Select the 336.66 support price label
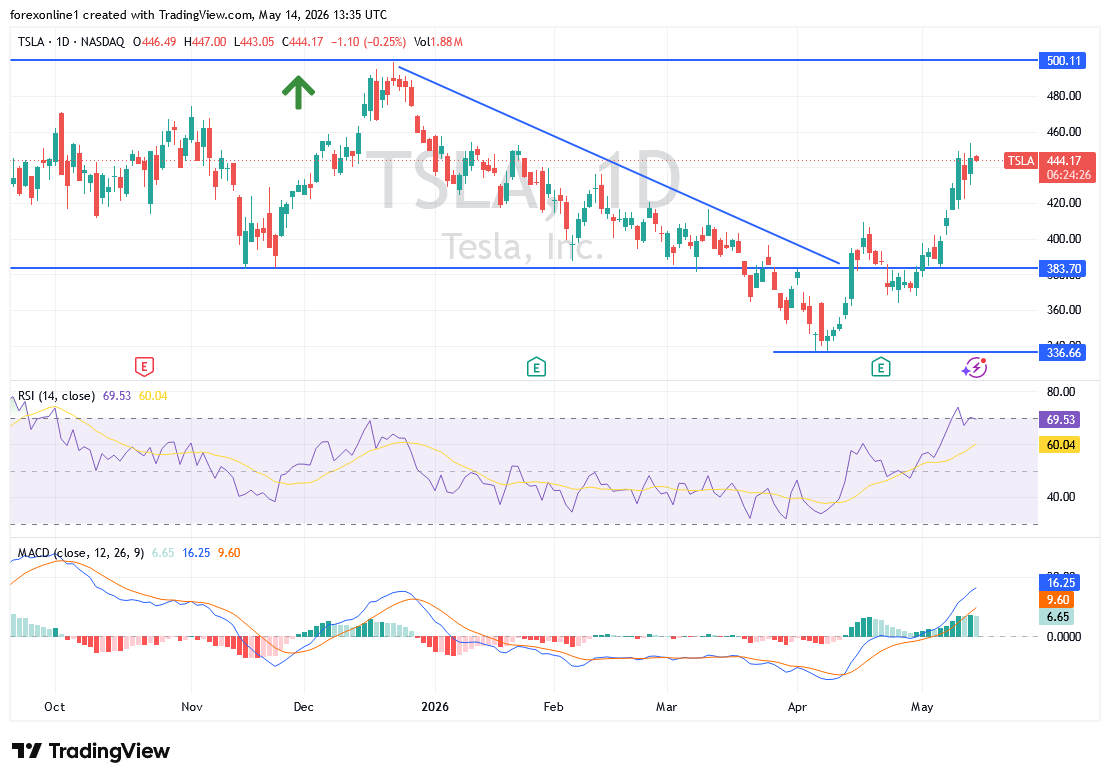This screenshot has width=1110, height=781. pos(1064,353)
